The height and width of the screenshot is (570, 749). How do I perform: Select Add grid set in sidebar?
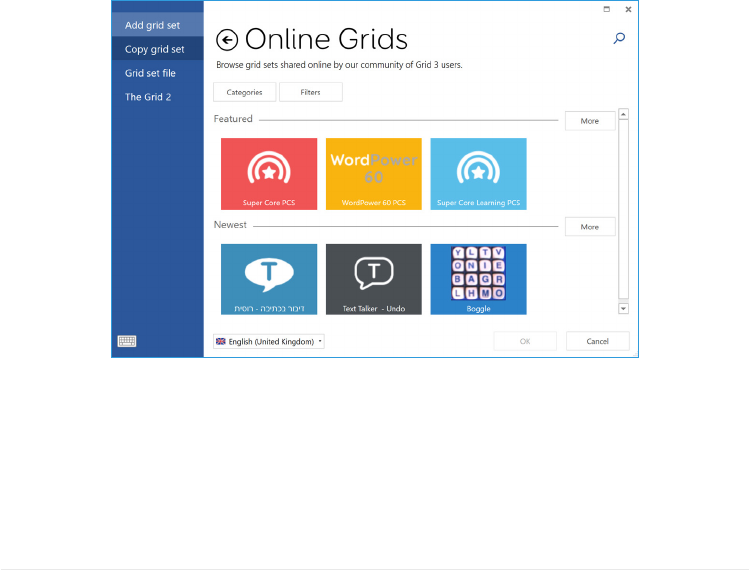[x=158, y=25]
